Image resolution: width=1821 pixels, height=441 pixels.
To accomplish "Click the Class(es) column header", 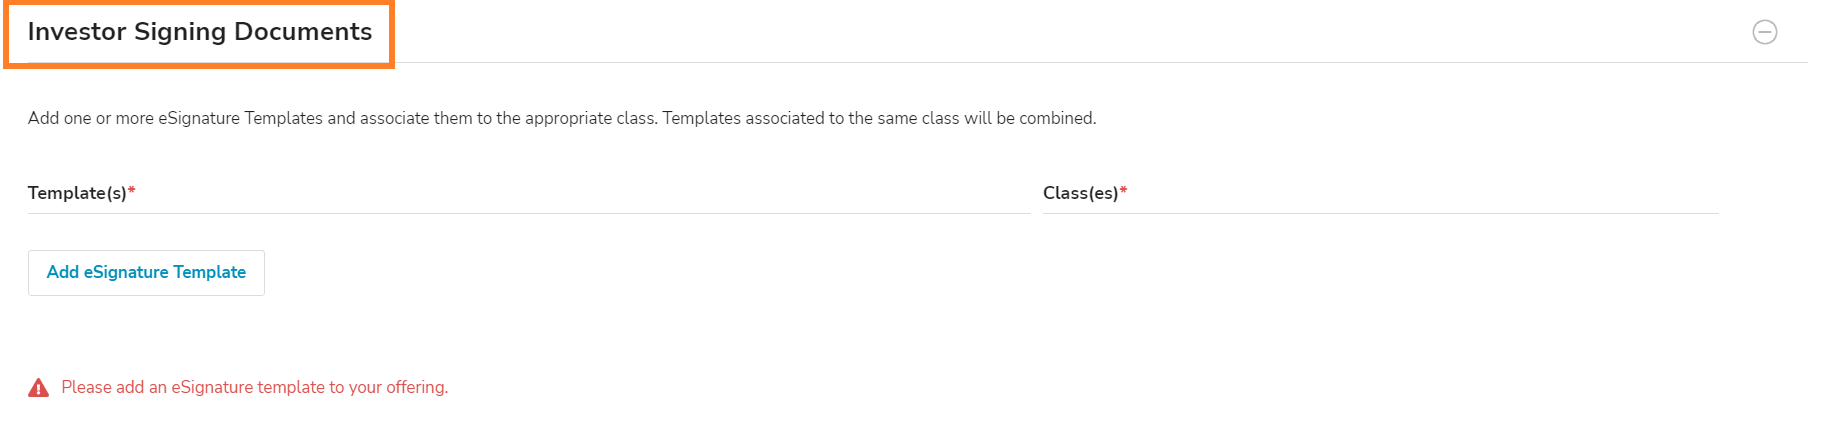I will point(1081,193).
